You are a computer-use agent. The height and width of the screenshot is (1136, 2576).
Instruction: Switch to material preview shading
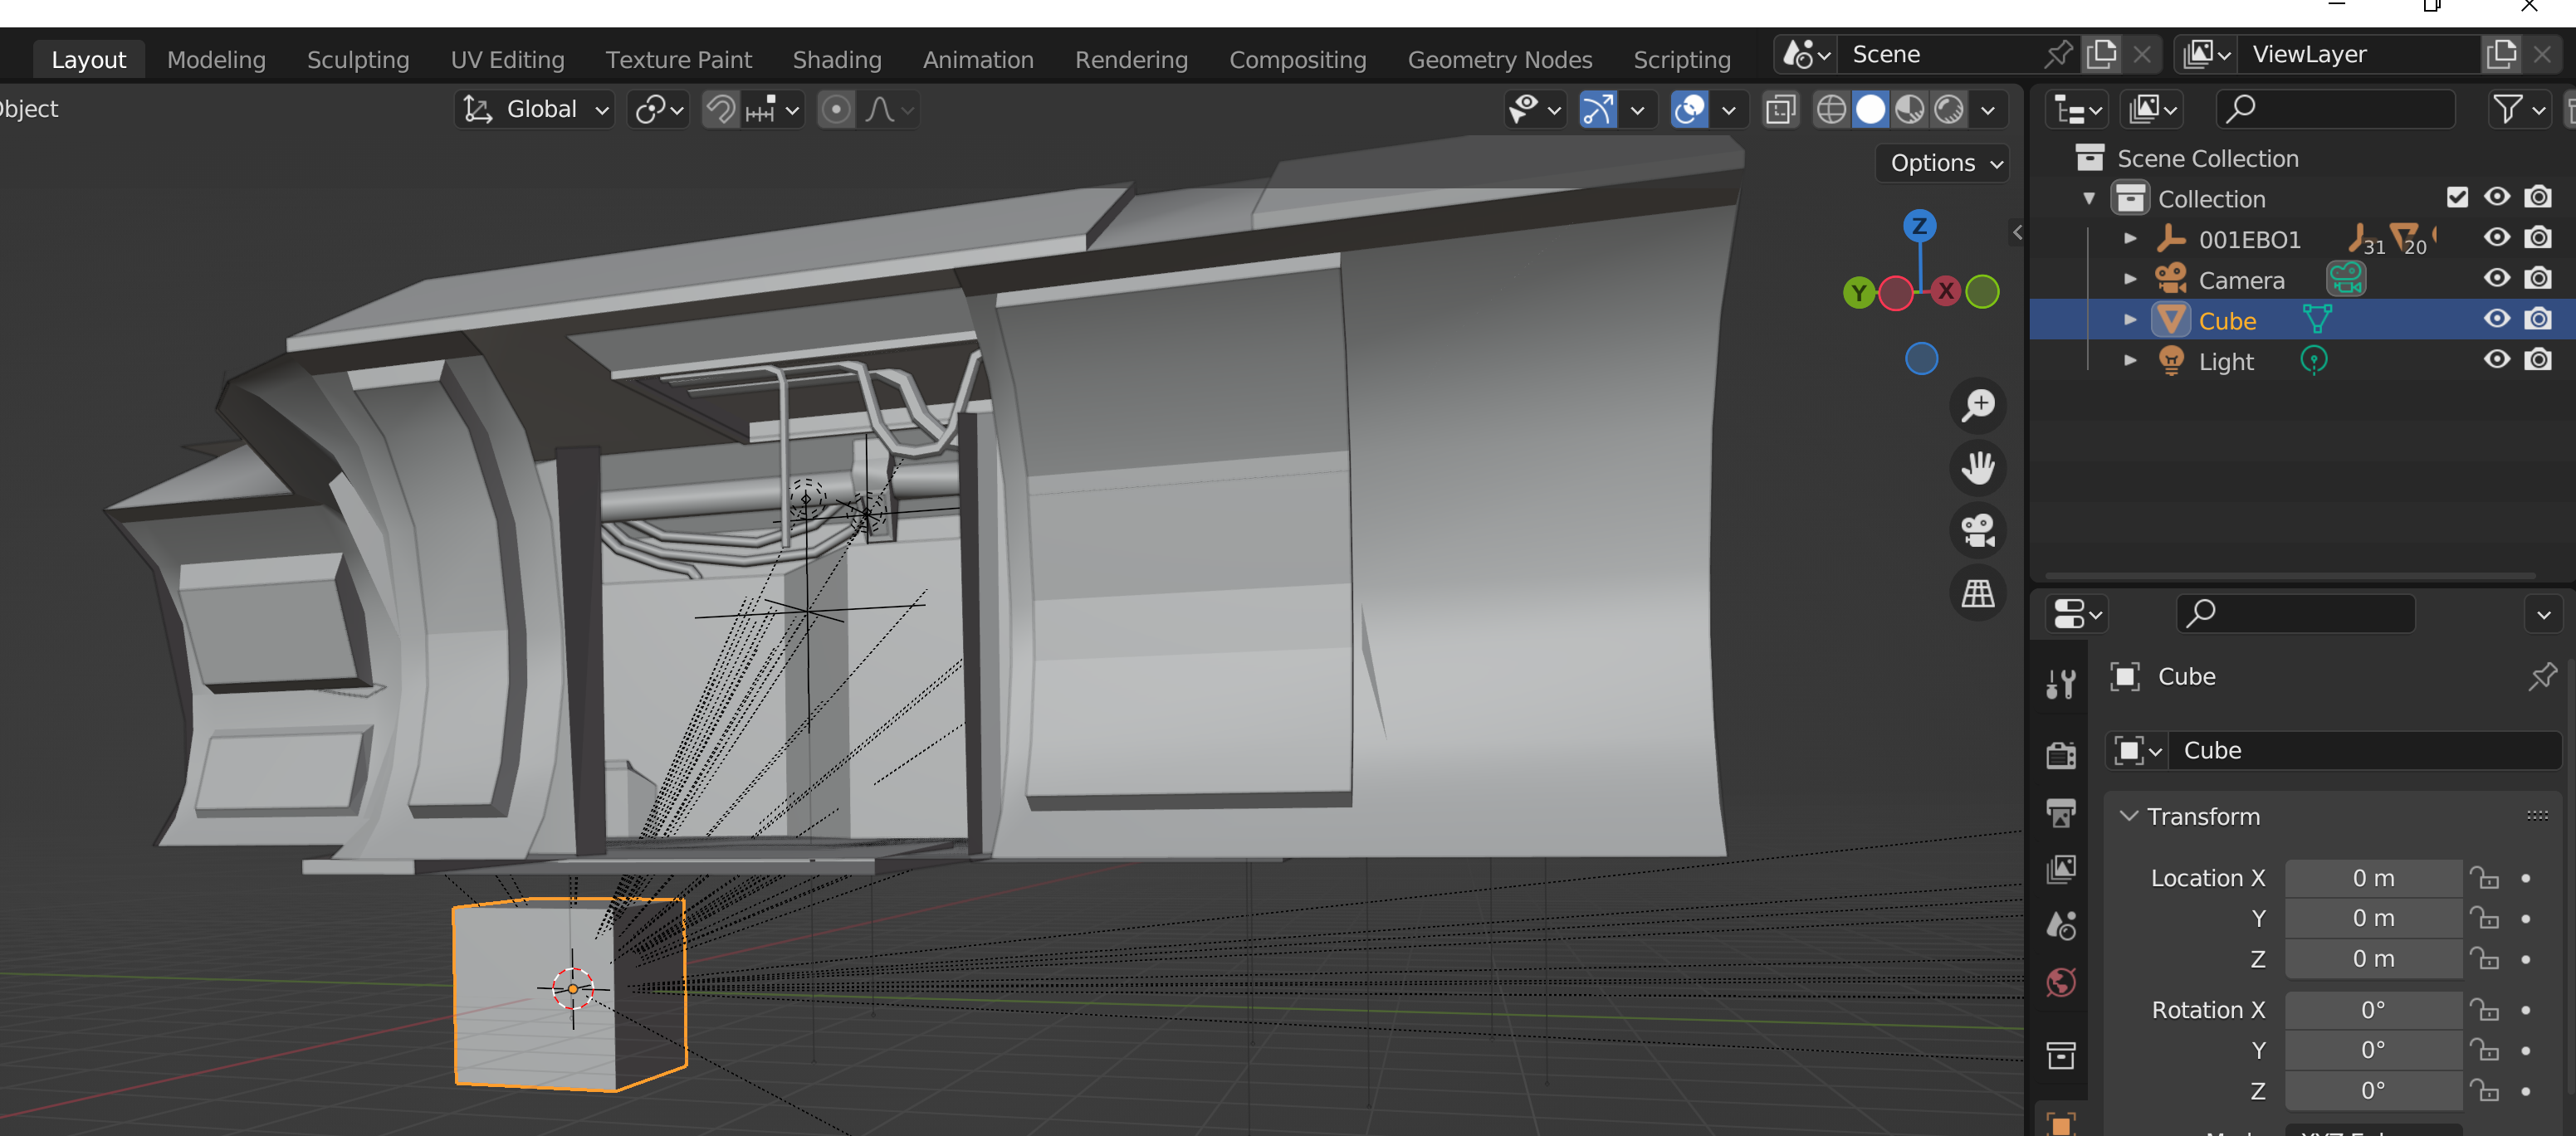tap(1910, 109)
